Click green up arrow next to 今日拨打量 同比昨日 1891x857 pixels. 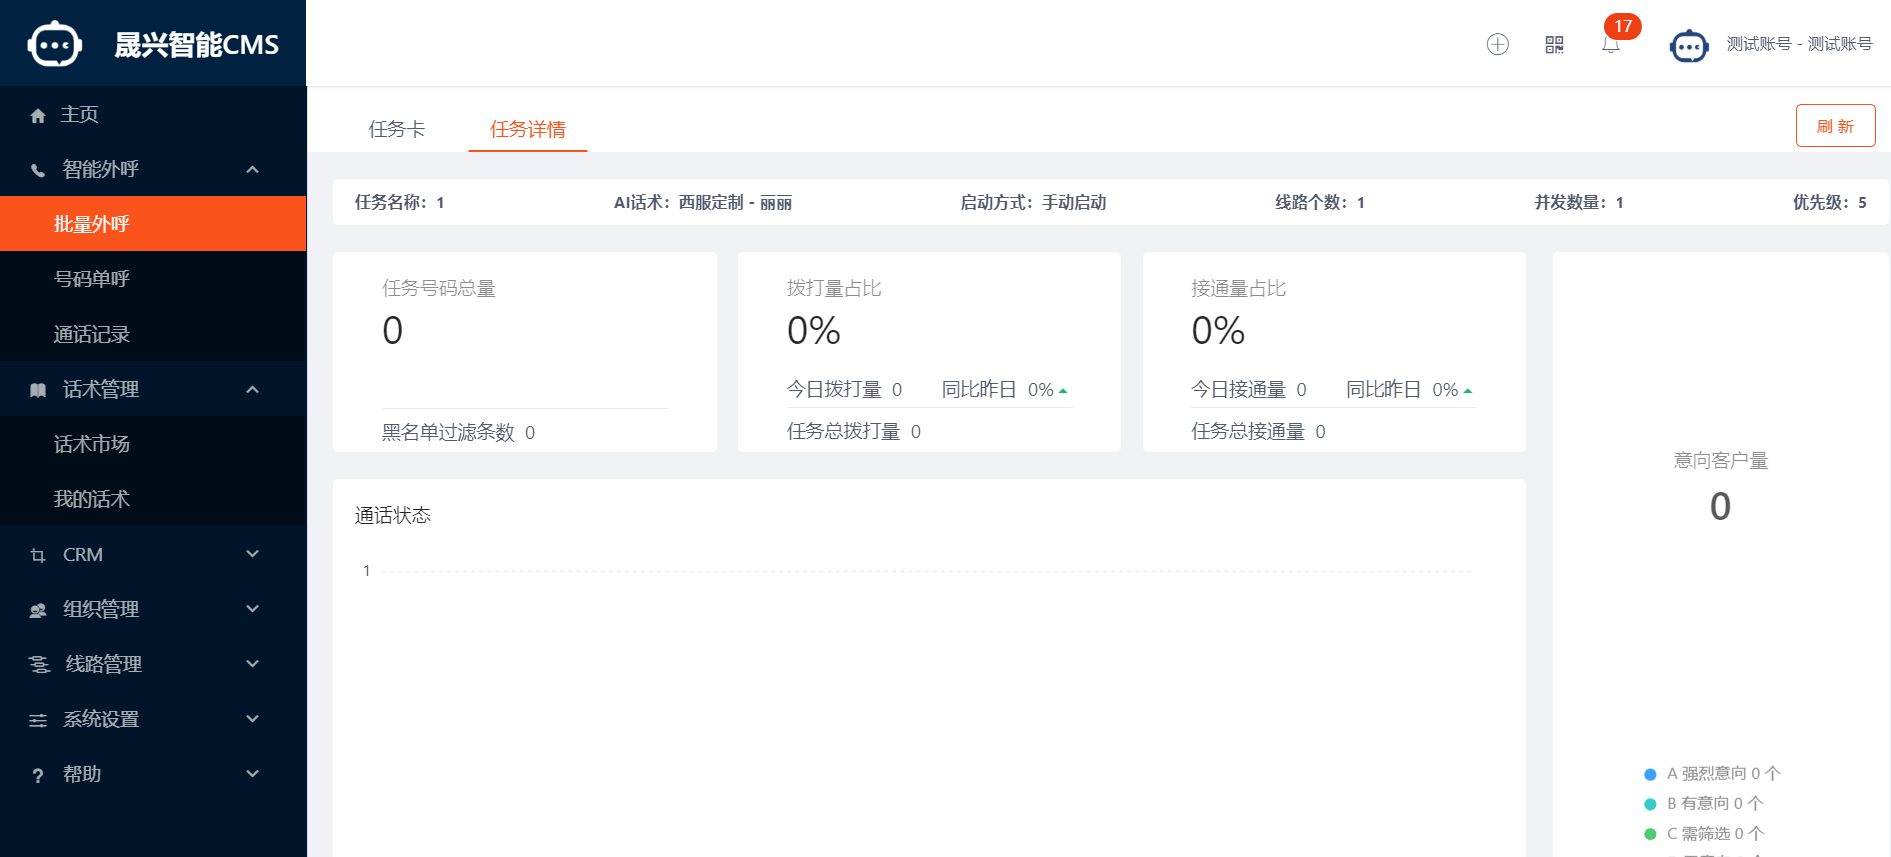click(1063, 391)
